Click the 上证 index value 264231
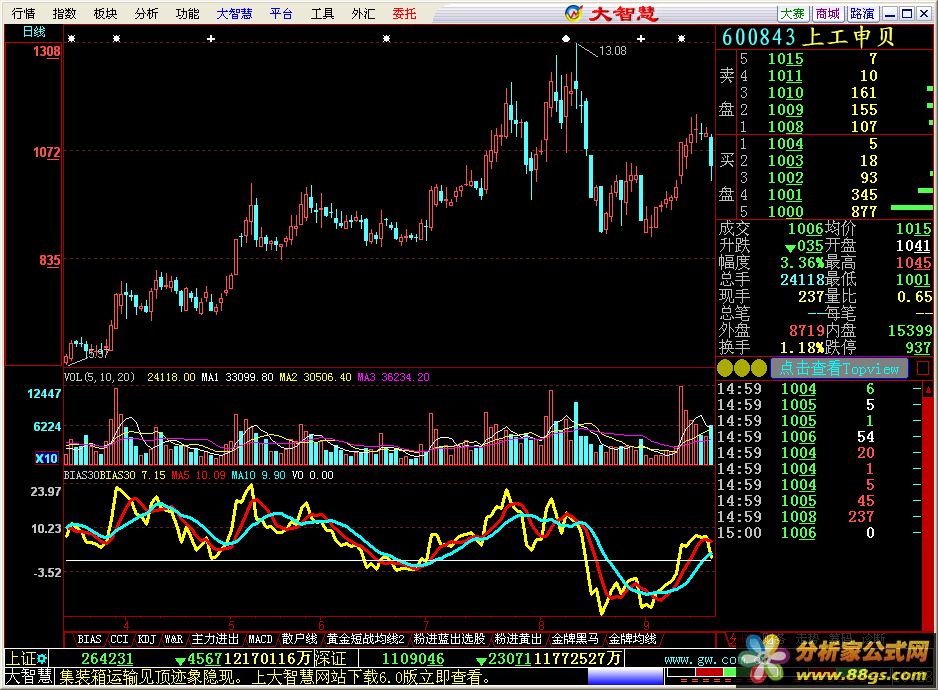 (107, 659)
